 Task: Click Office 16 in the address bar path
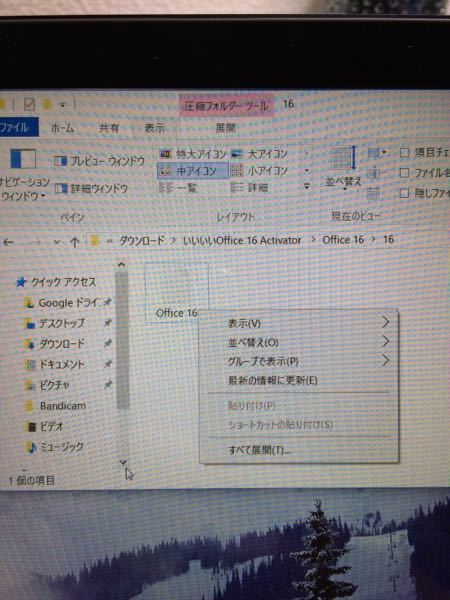click(343, 240)
